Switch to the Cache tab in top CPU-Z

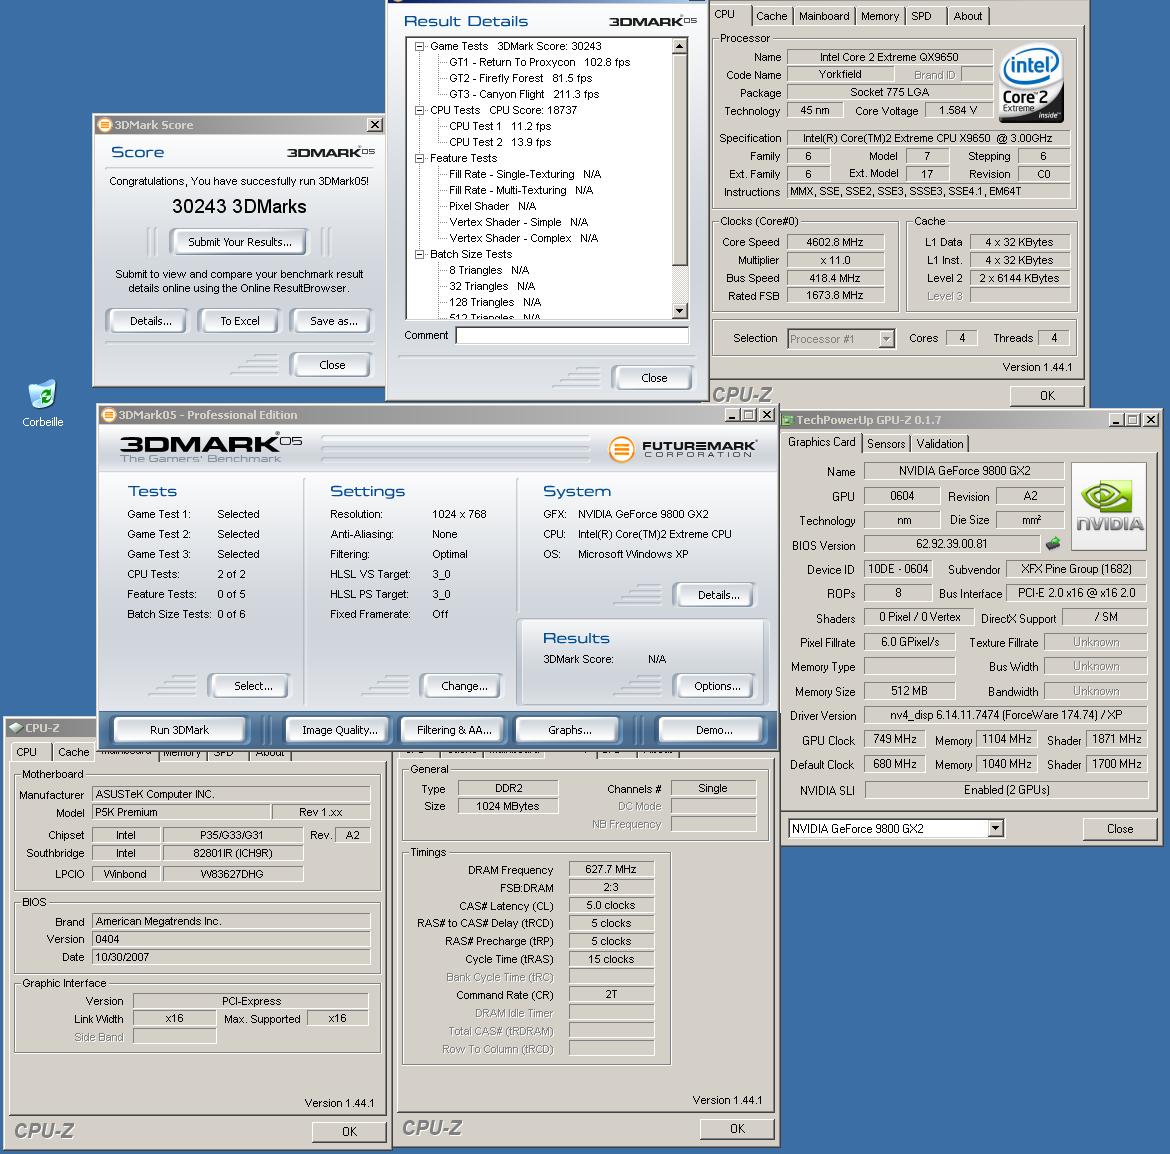[771, 16]
